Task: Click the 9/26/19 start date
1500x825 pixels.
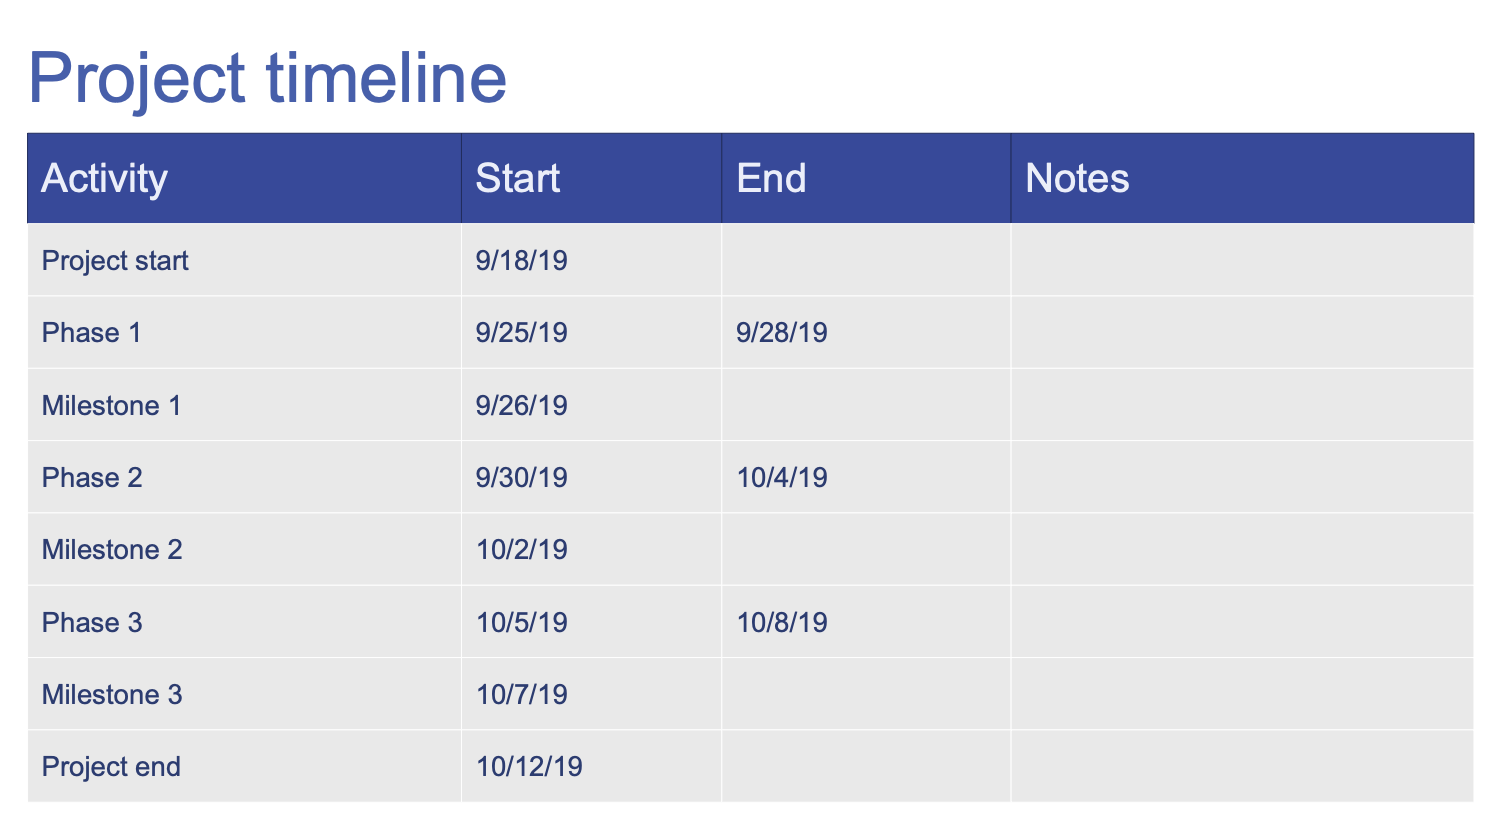Action: (x=521, y=406)
